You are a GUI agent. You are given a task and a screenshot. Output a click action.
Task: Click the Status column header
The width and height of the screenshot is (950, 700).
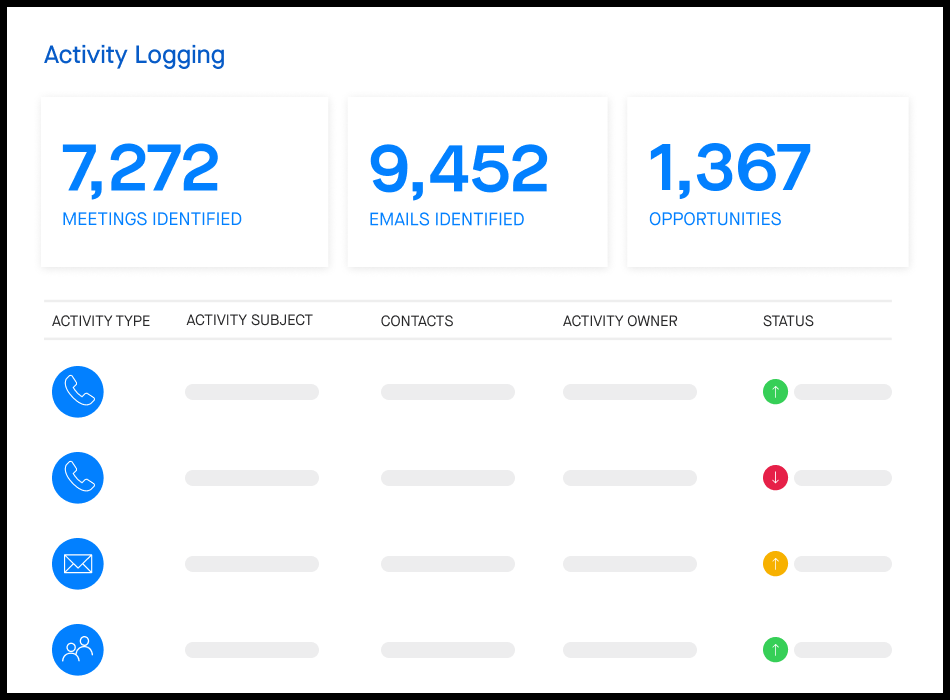(788, 321)
